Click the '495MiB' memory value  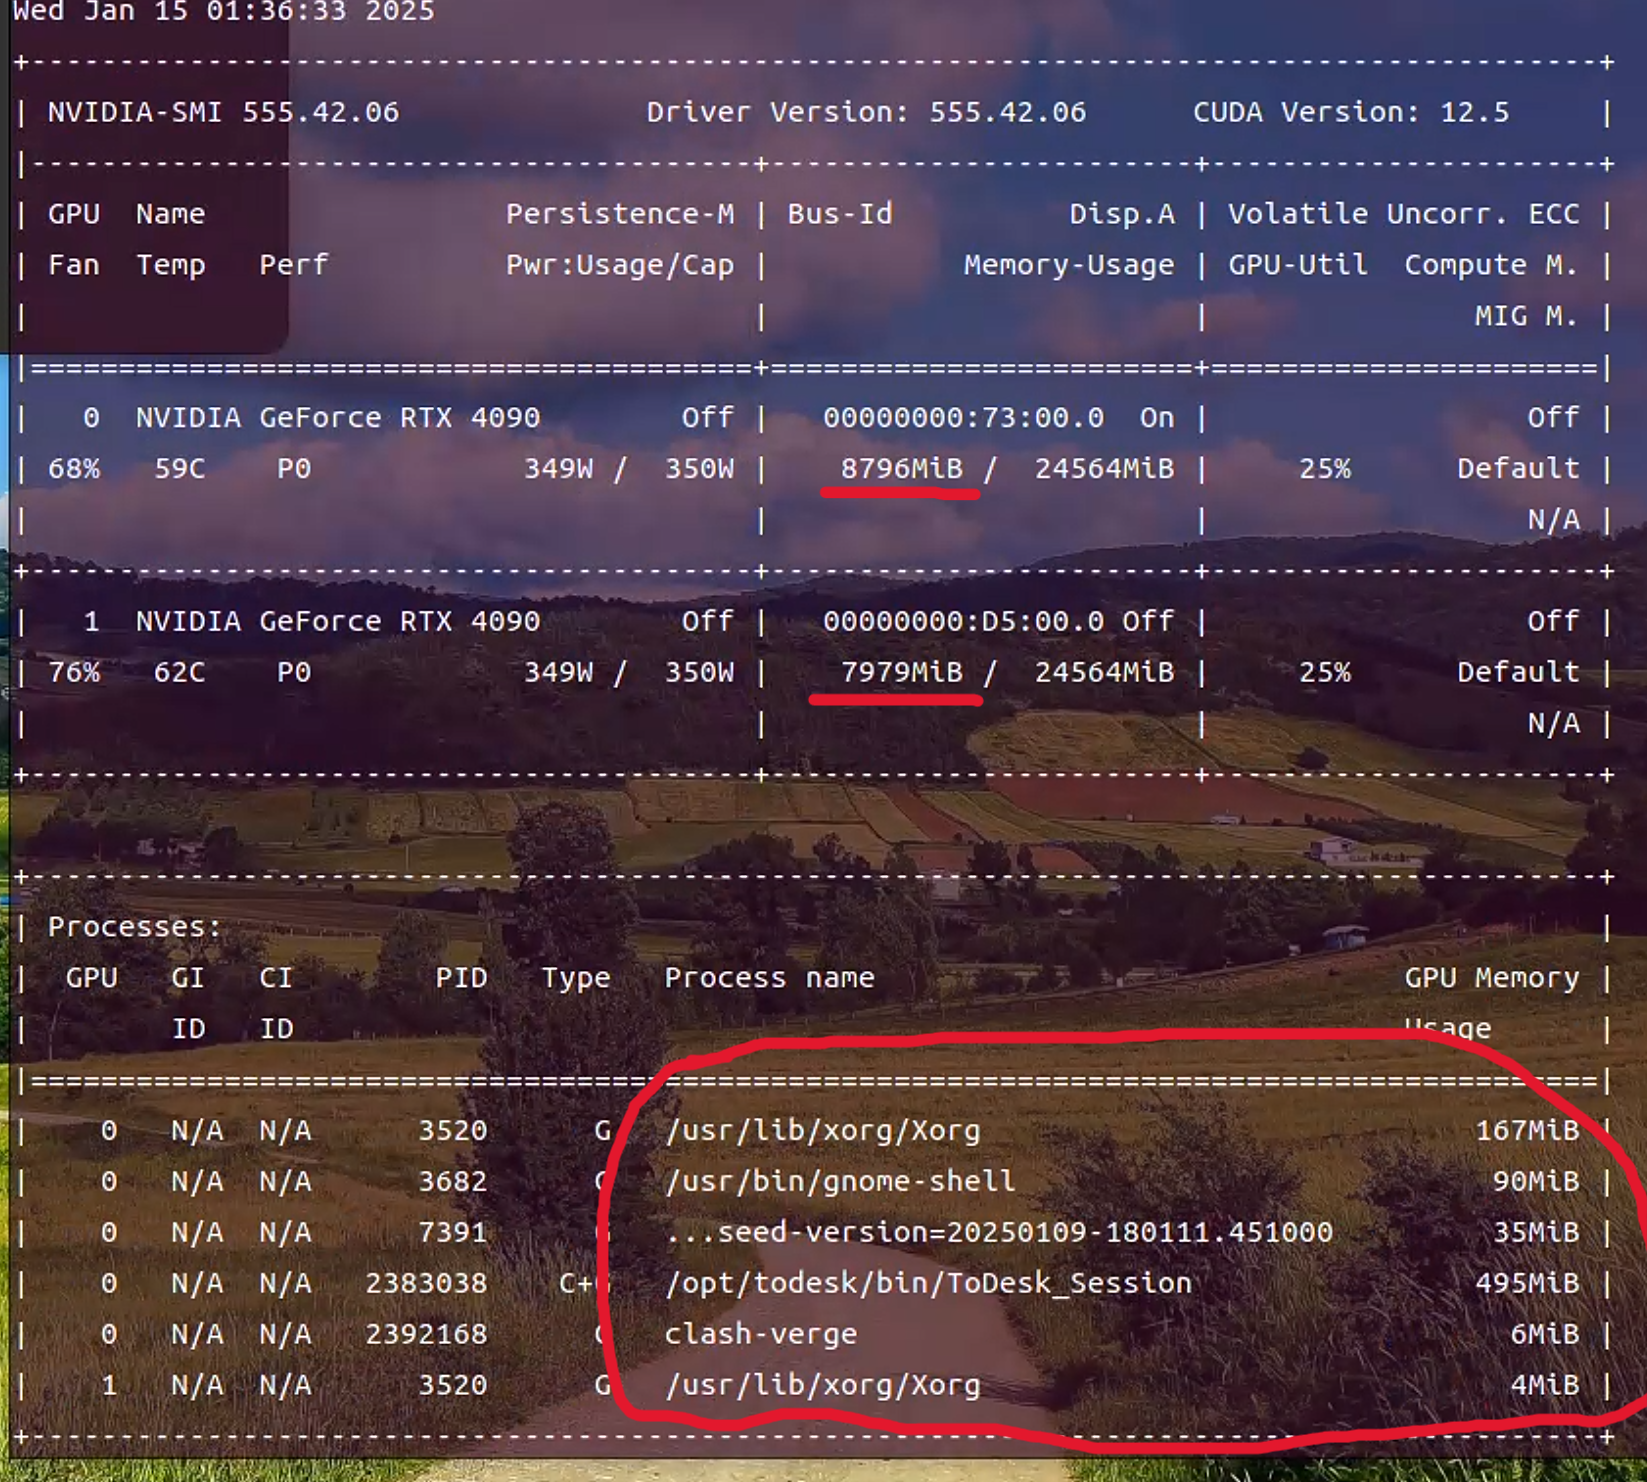[x=1527, y=1283]
